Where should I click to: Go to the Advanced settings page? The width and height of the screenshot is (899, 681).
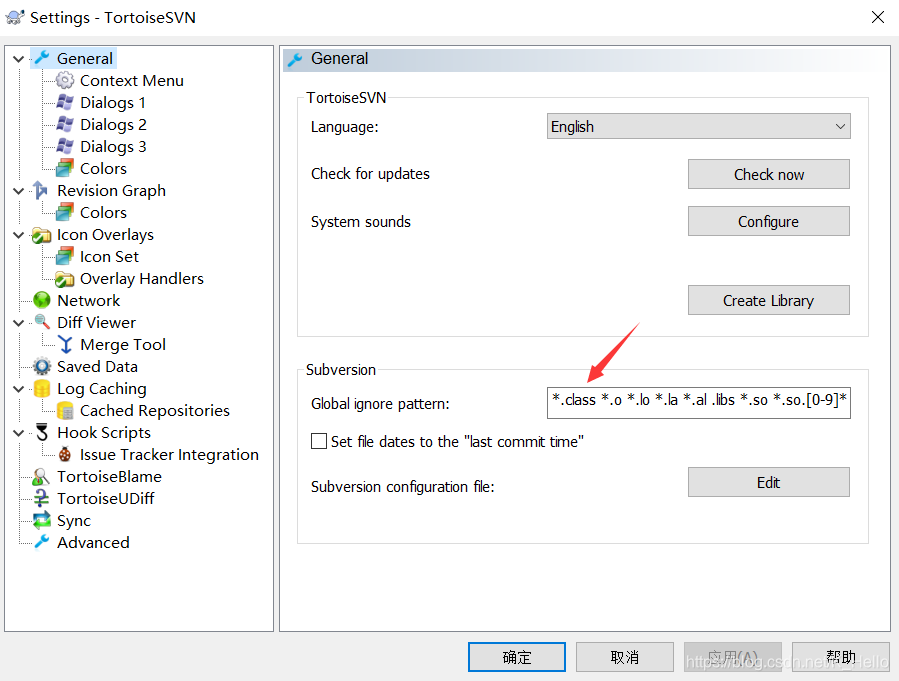(93, 542)
